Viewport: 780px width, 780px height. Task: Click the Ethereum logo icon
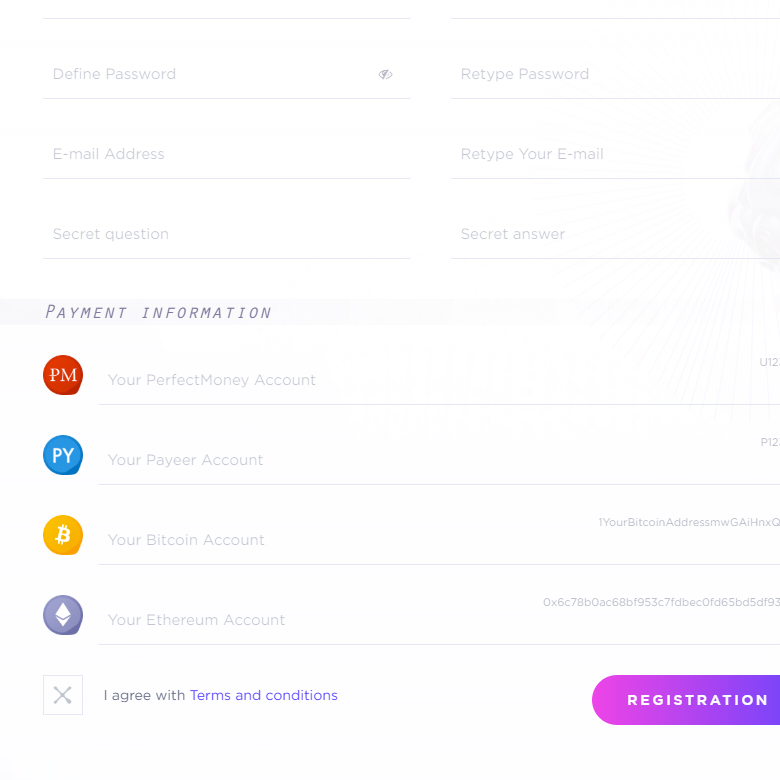point(63,615)
